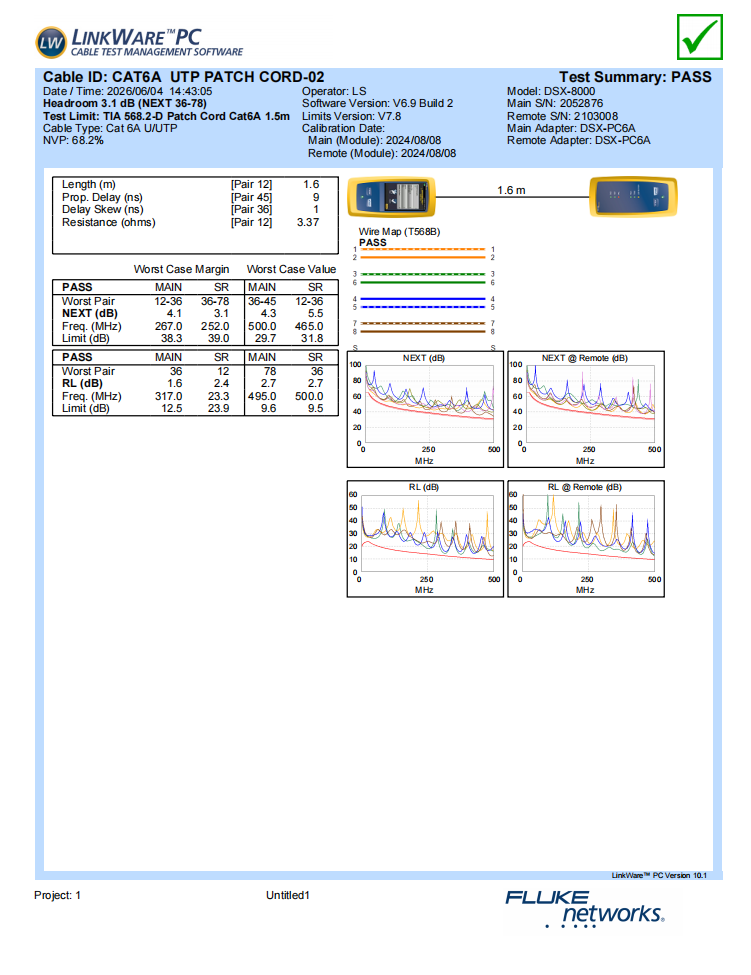The height and width of the screenshot is (975, 751).
Task: Click the Test Summary: PASS text
Action: click(635, 77)
